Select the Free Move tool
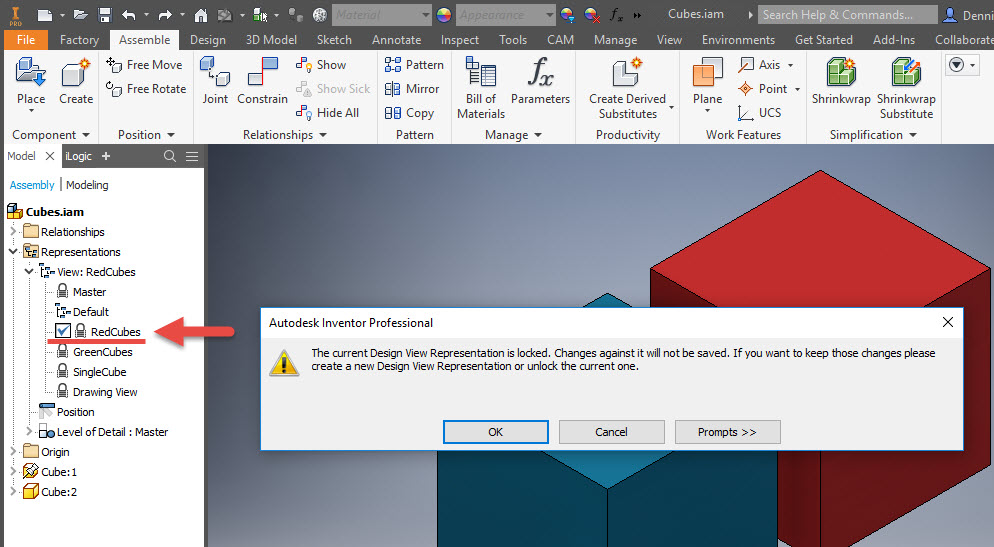This screenshot has height=547, width=994. coord(145,65)
